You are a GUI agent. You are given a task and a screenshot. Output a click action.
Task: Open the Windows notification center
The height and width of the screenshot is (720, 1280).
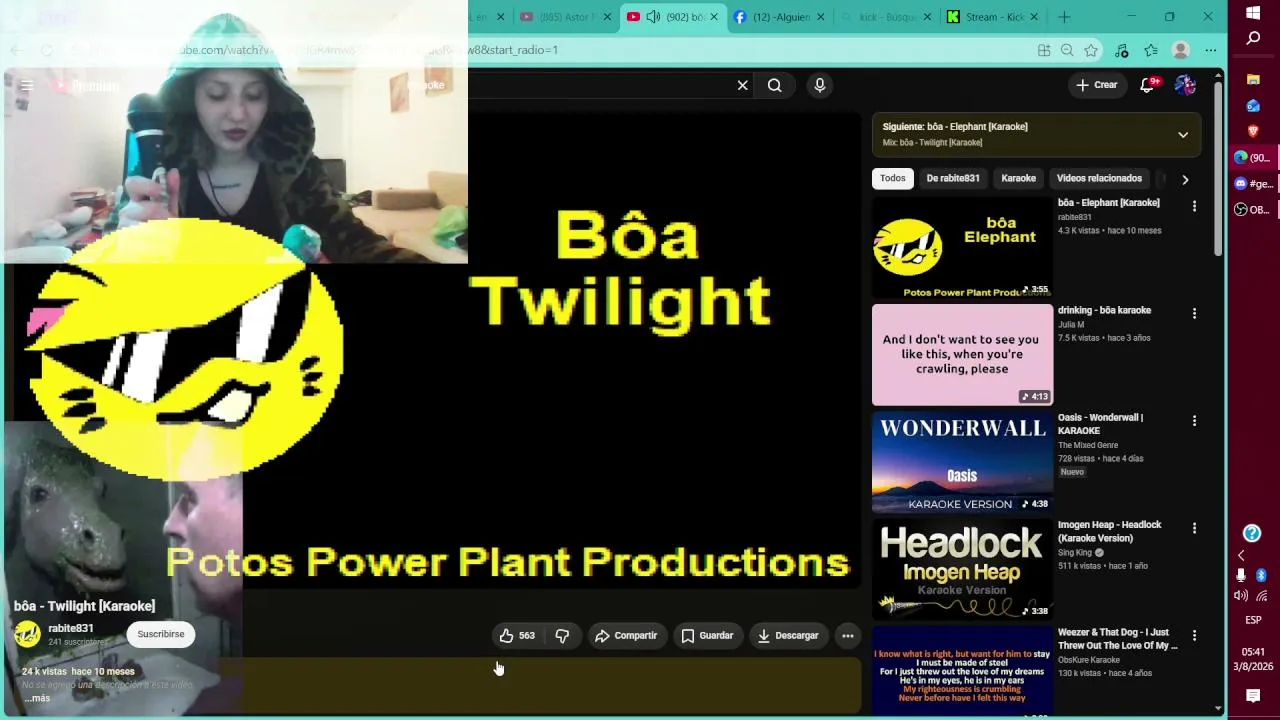click(x=1254, y=696)
